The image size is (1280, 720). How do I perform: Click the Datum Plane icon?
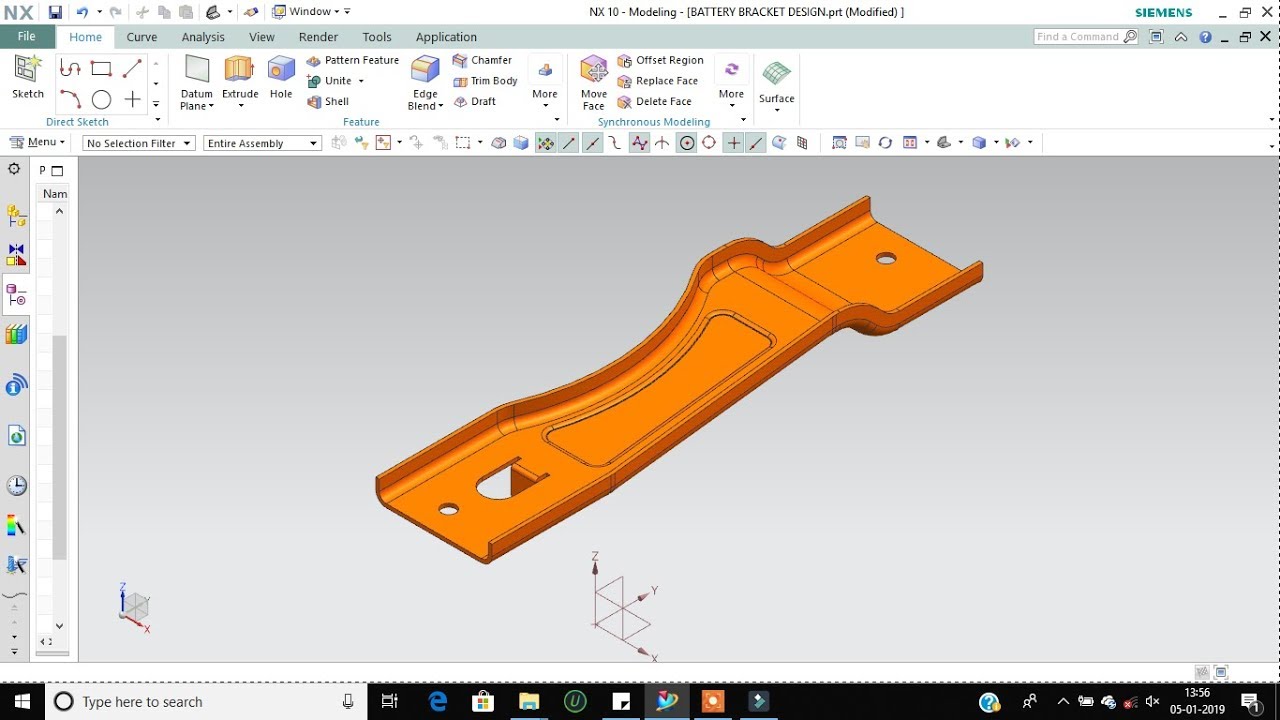[x=197, y=69]
